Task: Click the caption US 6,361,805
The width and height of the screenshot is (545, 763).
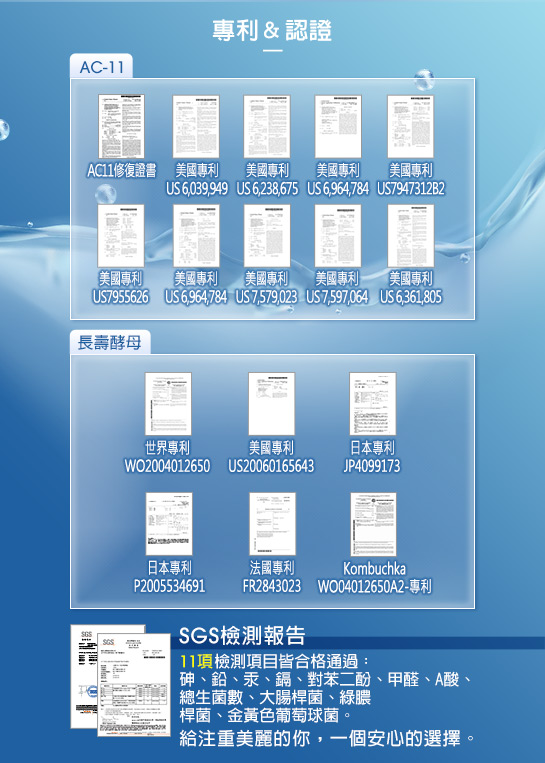Action: [411, 297]
